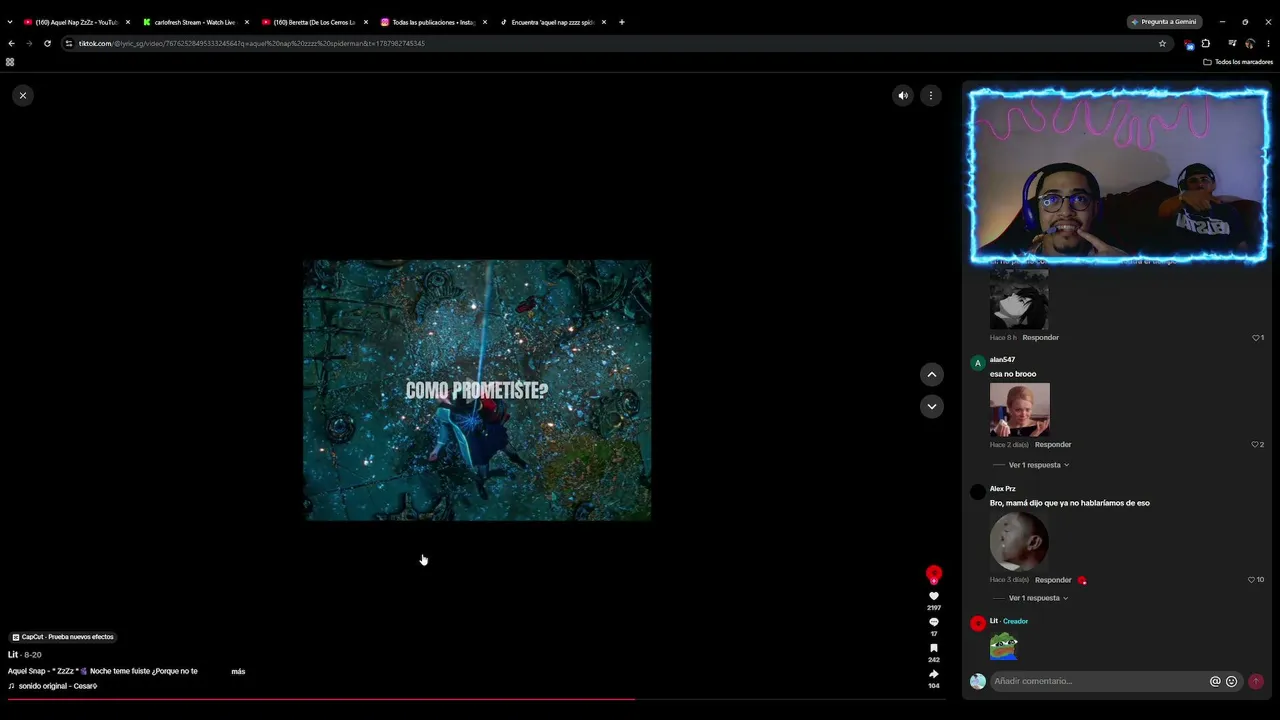Screen dimensions: 1280x720
Task: Expand "Ver 1 respuesta" under alan547's comment
Action: coord(1039,465)
